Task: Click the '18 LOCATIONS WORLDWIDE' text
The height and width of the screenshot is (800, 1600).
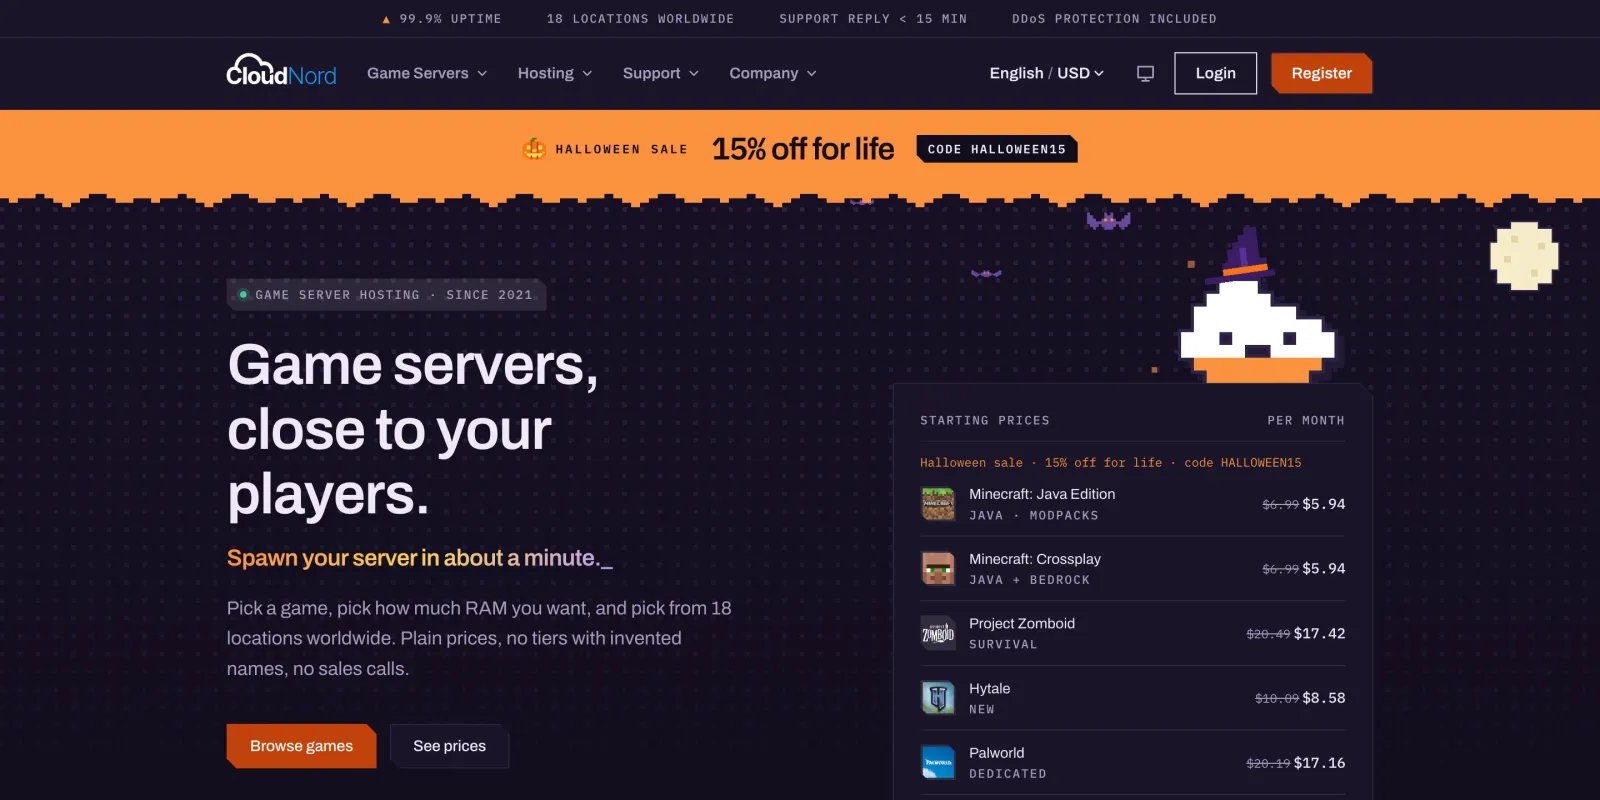Action: tap(640, 19)
